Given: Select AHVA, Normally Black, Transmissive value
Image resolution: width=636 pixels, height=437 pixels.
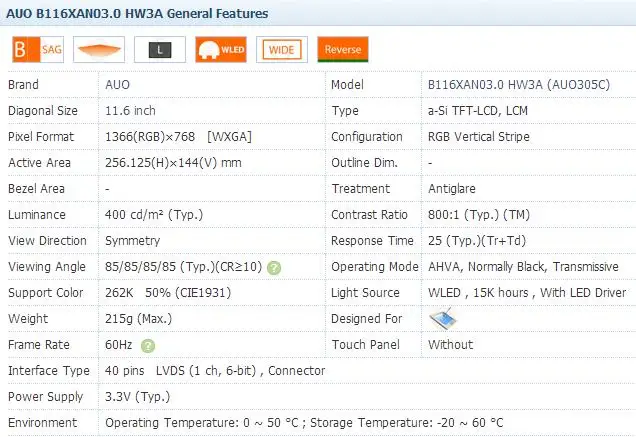Looking at the screenshot, I should point(523,267).
